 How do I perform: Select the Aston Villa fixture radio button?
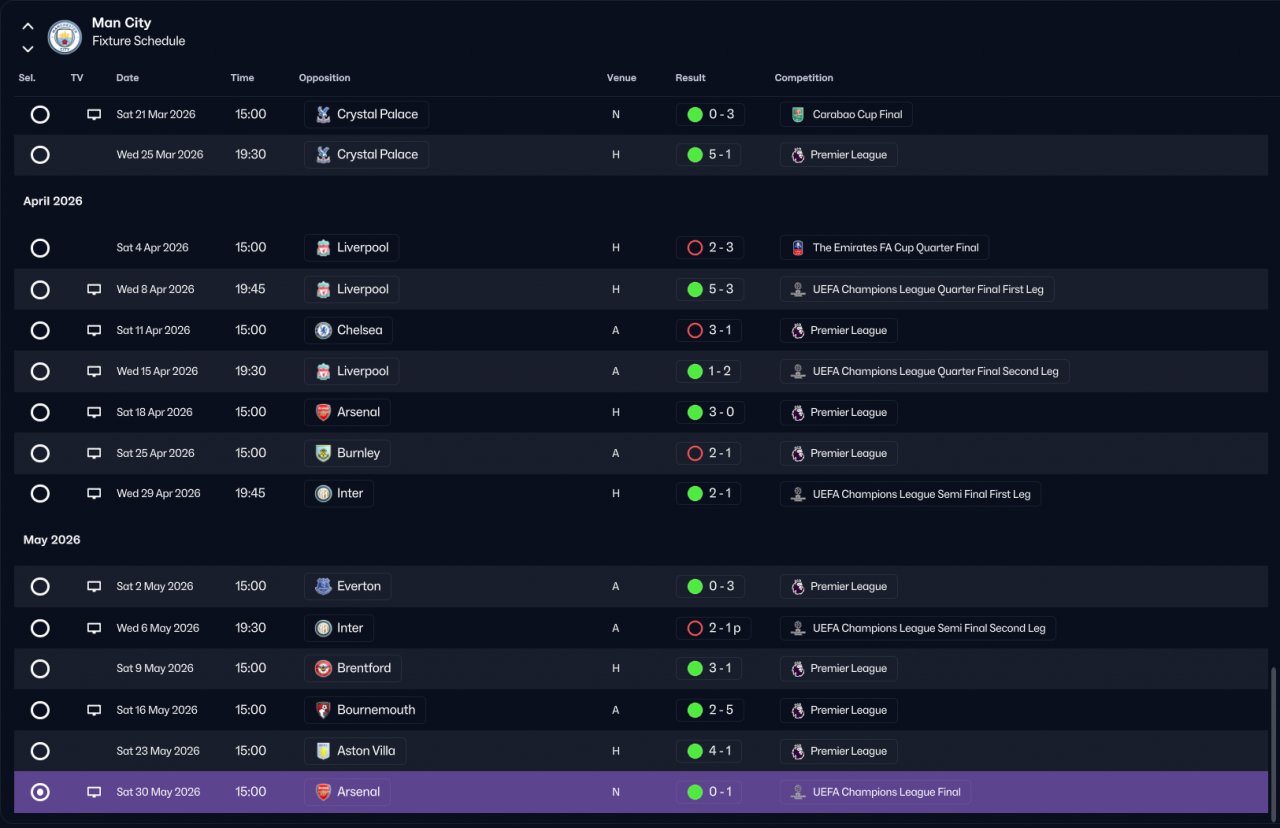pyautogui.click(x=40, y=751)
